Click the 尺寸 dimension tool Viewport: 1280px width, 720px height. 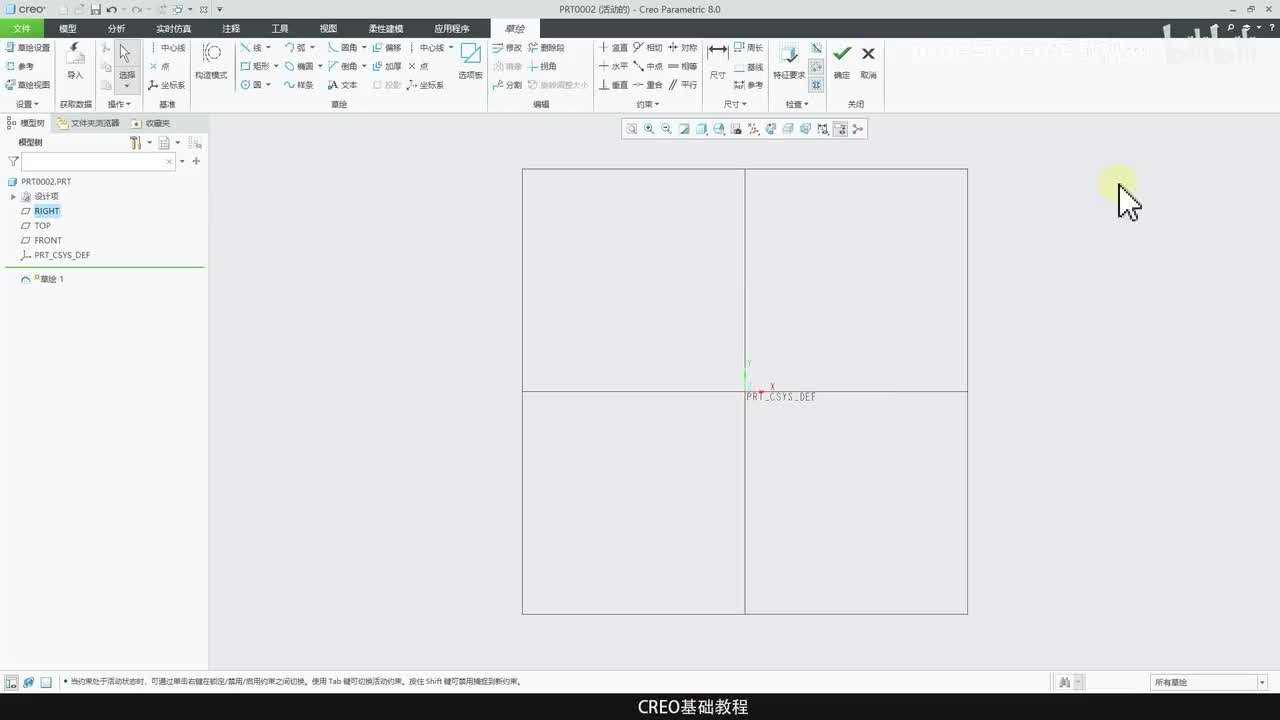click(717, 62)
